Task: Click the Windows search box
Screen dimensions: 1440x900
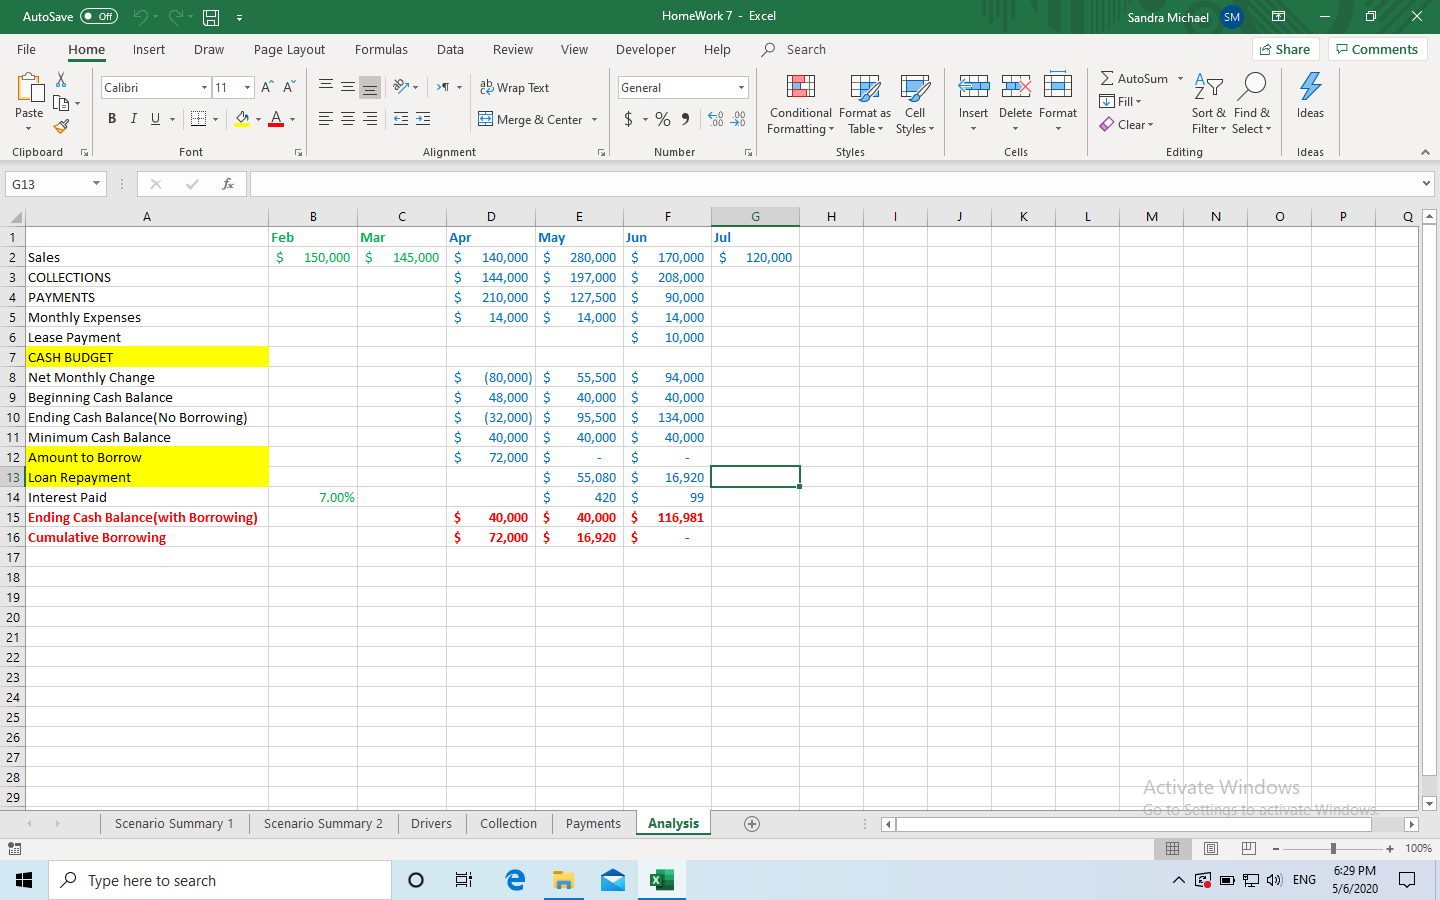Action: (220, 880)
